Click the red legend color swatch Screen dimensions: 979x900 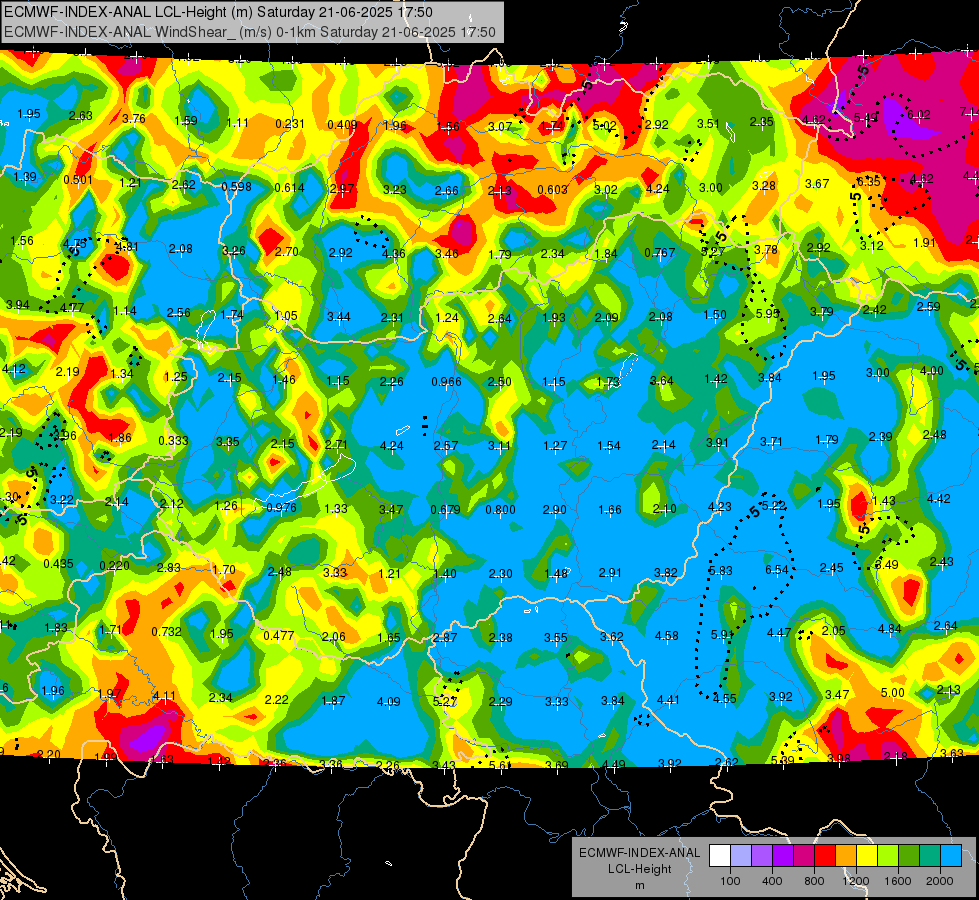tap(825, 856)
